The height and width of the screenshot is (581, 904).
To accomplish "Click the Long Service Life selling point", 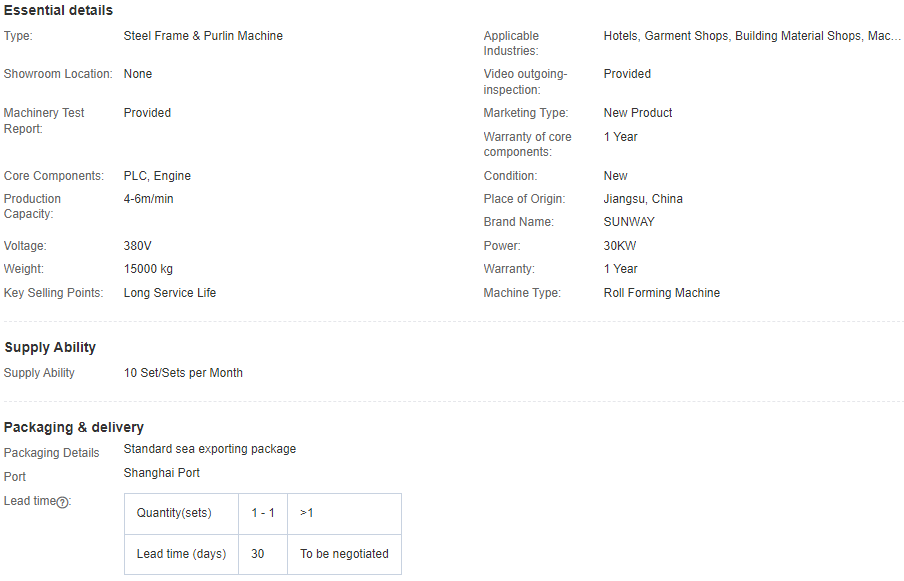I will [170, 293].
